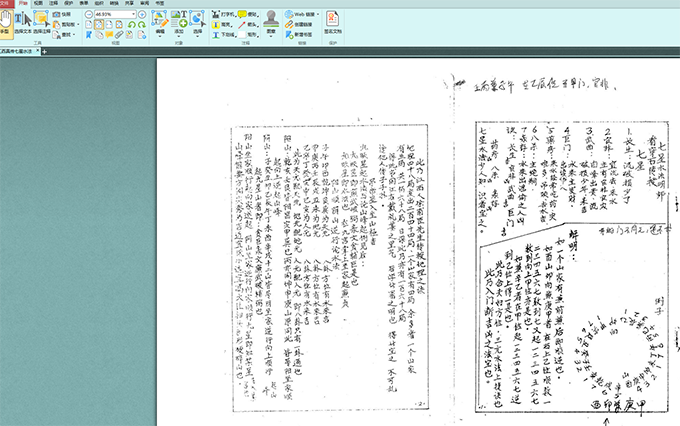Viewport: 680px width, 426px height.
Task: Open the File menu tab
Action: (7, 3)
